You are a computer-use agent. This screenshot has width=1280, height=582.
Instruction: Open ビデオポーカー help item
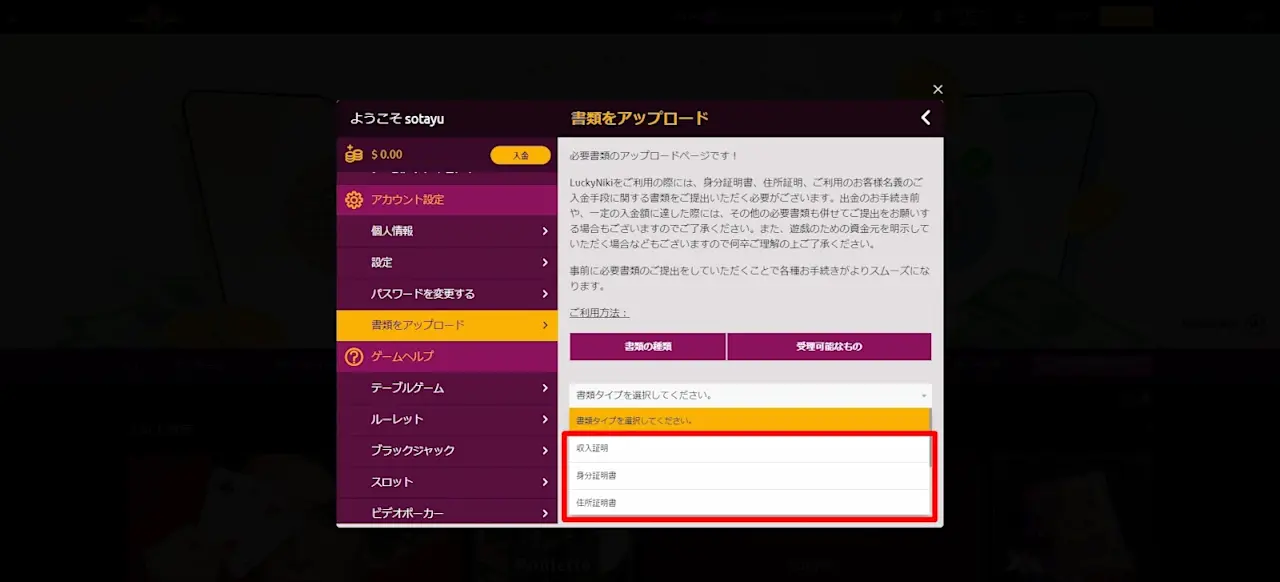pos(447,513)
